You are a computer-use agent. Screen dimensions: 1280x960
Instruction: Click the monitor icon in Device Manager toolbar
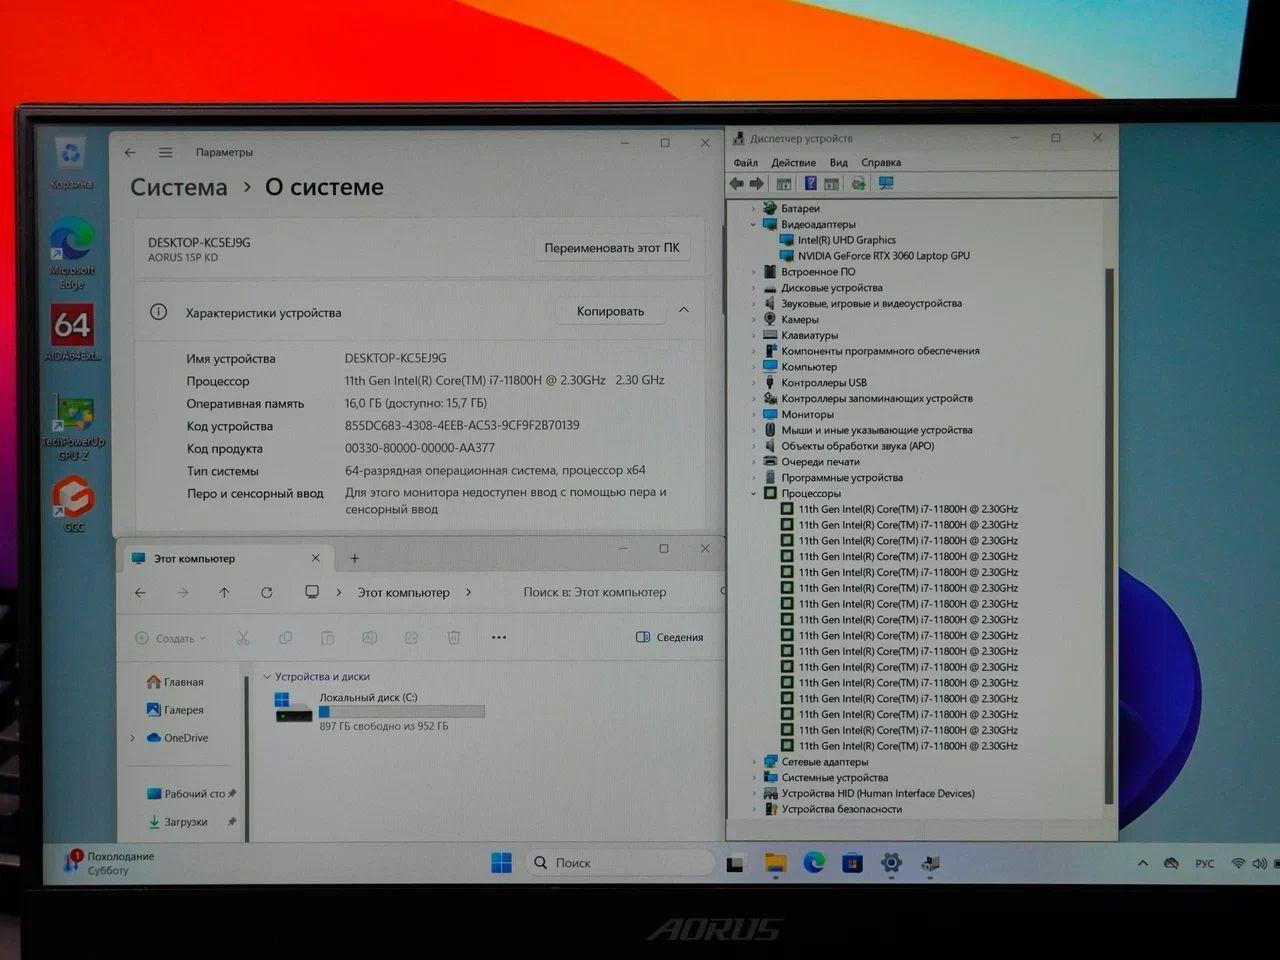click(x=885, y=183)
